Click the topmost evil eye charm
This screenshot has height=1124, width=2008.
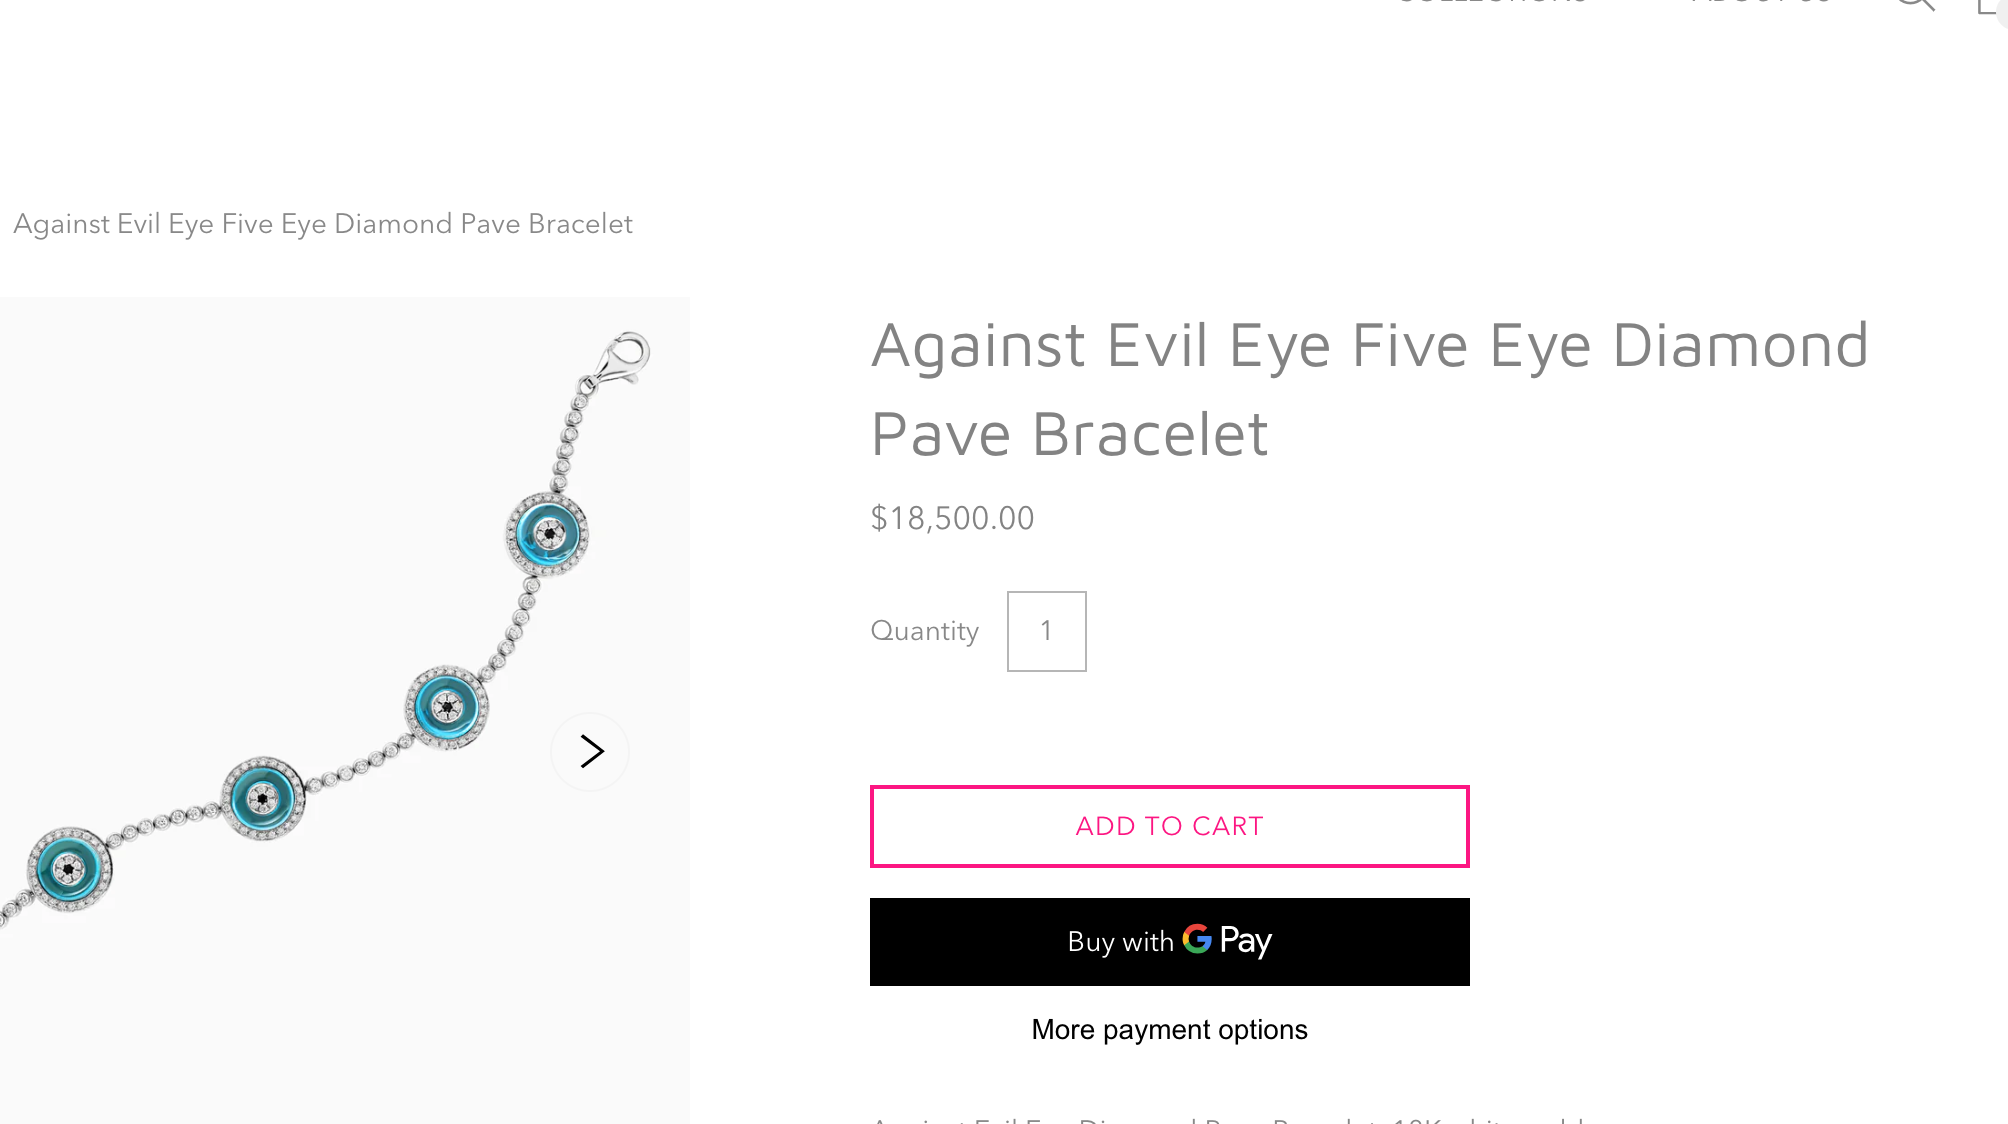pyautogui.click(x=548, y=534)
